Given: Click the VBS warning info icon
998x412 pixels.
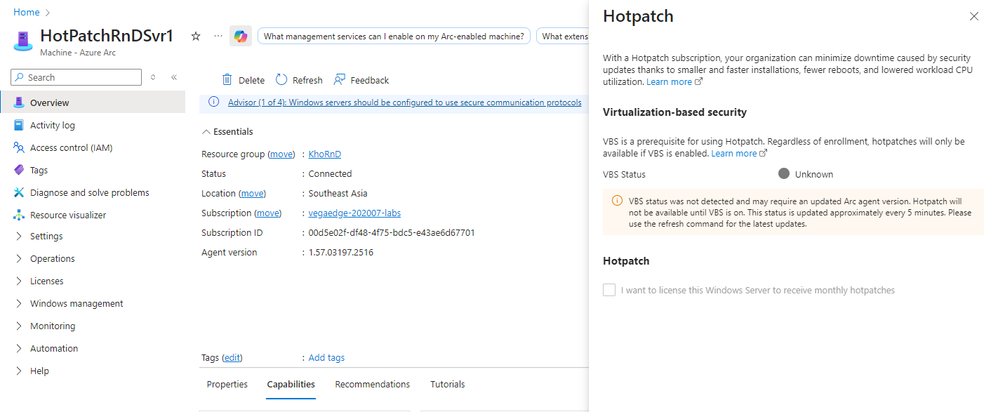Looking at the screenshot, I should 616,201.
